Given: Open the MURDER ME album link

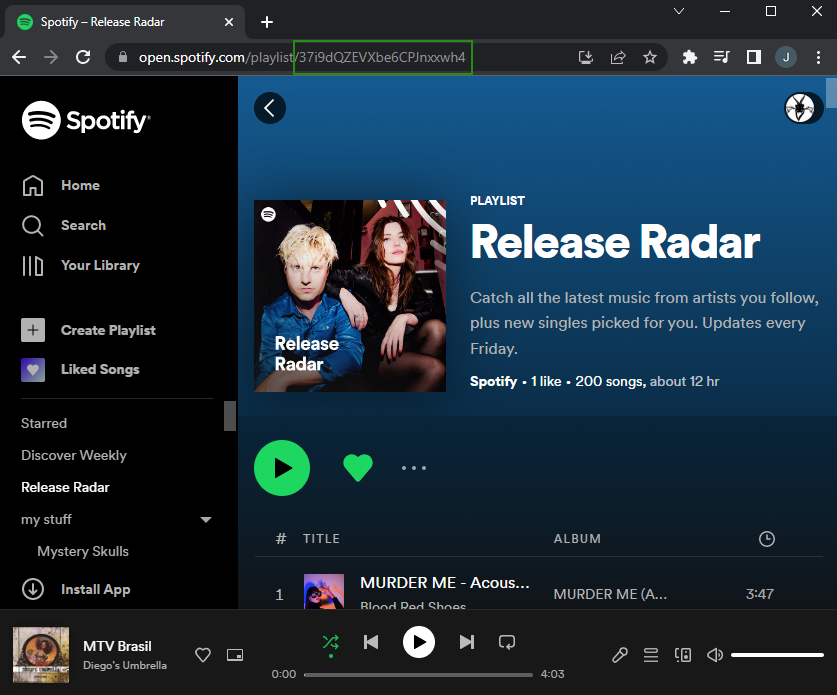Looking at the screenshot, I should coord(610,594).
